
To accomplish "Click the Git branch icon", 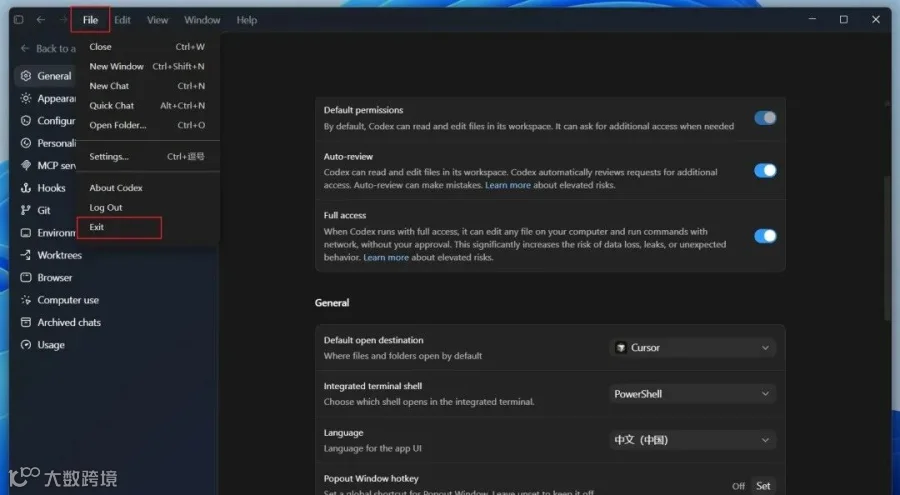I will pyautogui.click(x=26, y=210).
